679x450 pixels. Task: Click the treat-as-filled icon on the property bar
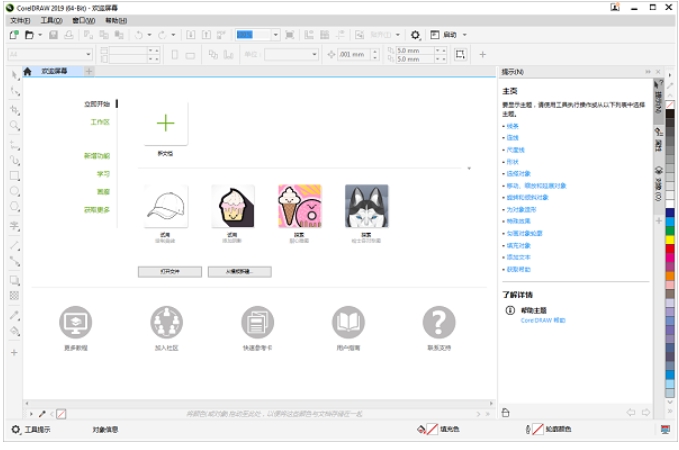pos(460,54)
